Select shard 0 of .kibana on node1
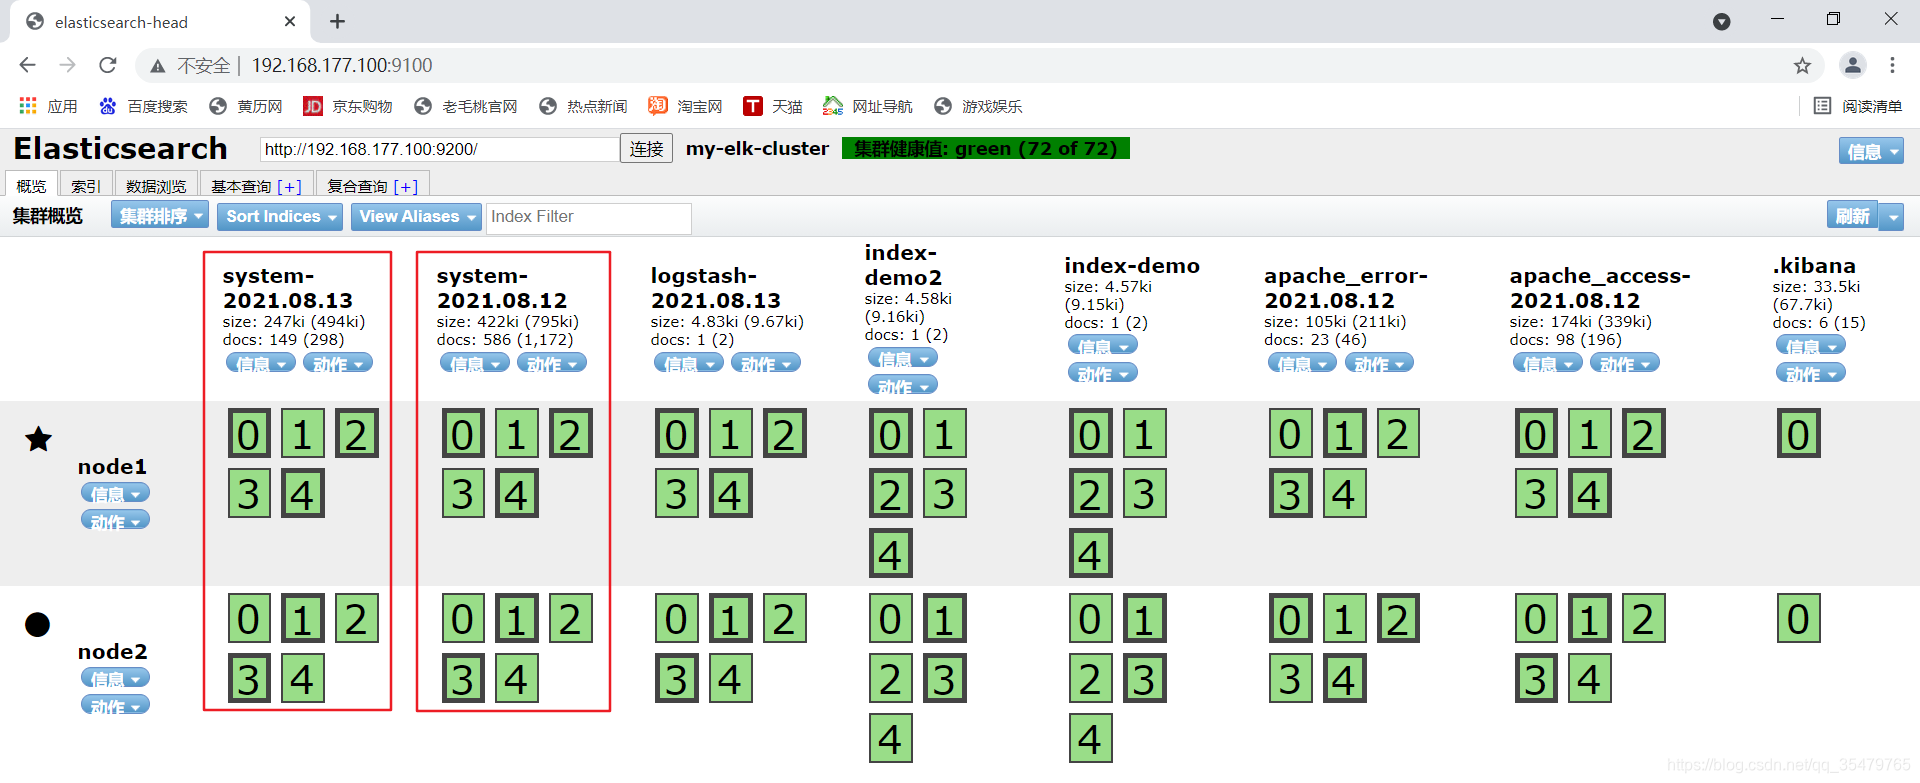 (1798, 434)
